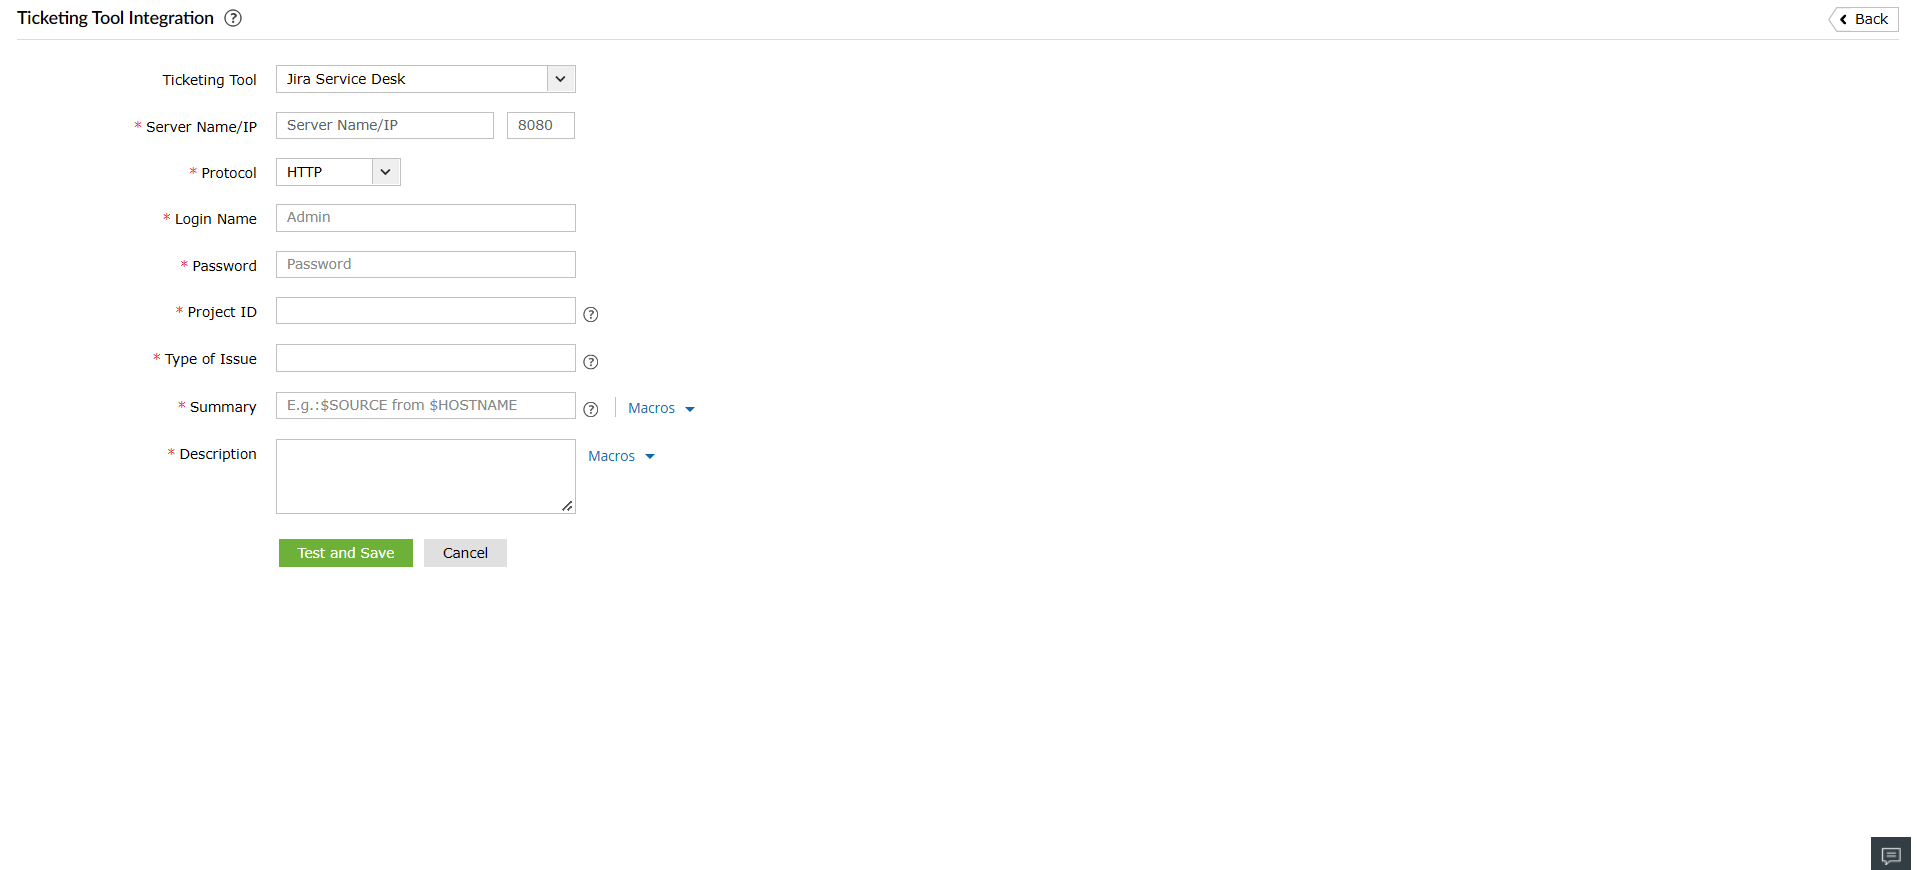Click the Type of Issue help icon
This screenshot has height=870, width=1917.
tap(591, 362)
